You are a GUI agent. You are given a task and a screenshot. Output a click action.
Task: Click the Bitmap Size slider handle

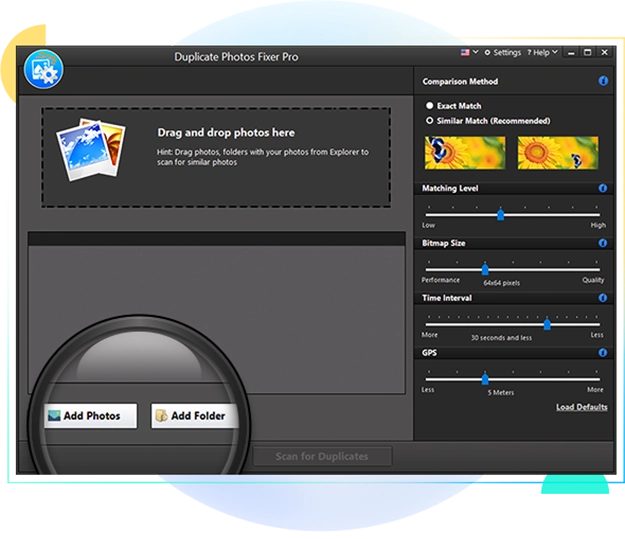(x=485, y=270)
